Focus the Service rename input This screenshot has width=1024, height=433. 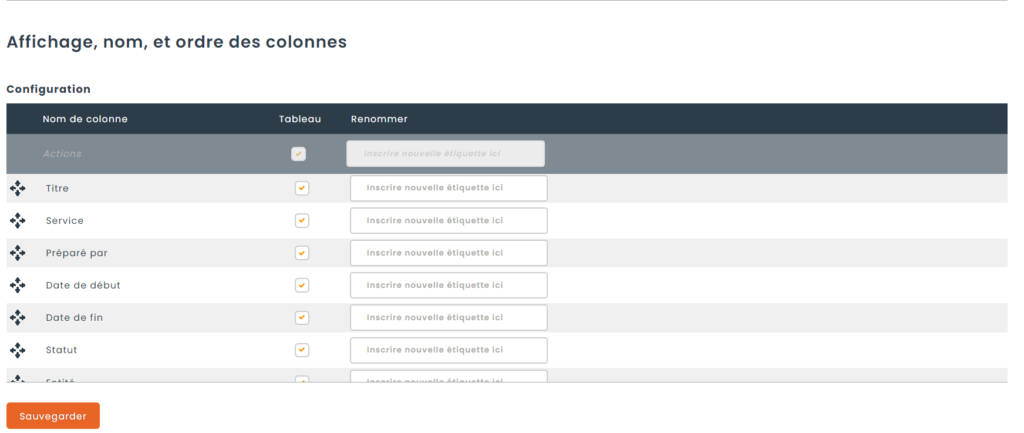point(448,221)
